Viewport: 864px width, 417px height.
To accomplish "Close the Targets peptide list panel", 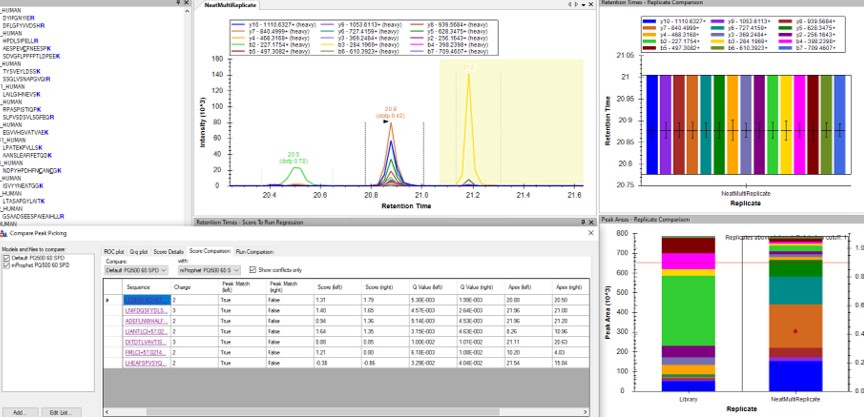I will pyautogui.click(x=186, y=3).
